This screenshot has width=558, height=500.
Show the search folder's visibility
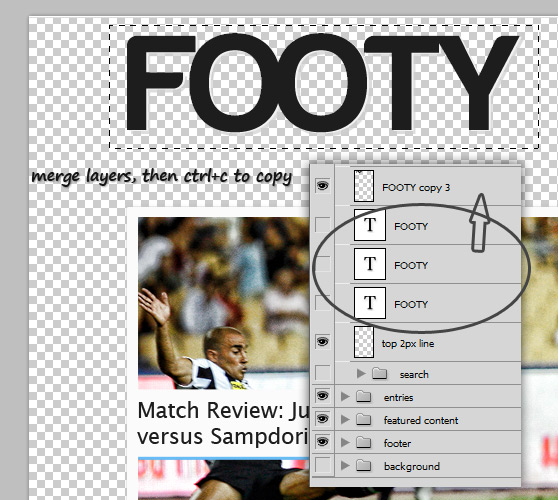point(322,373)
